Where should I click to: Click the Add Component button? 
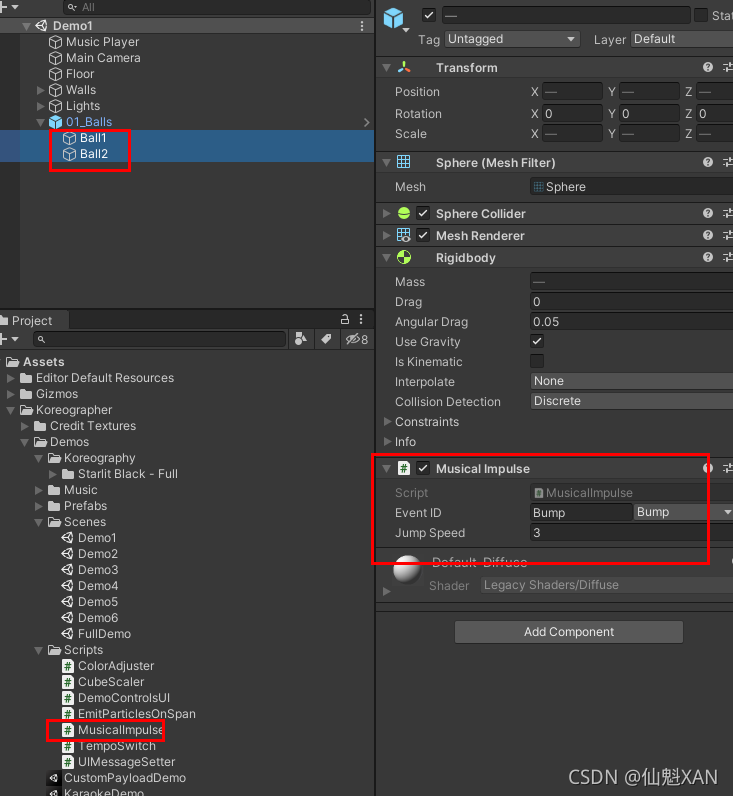coord(569,632)
